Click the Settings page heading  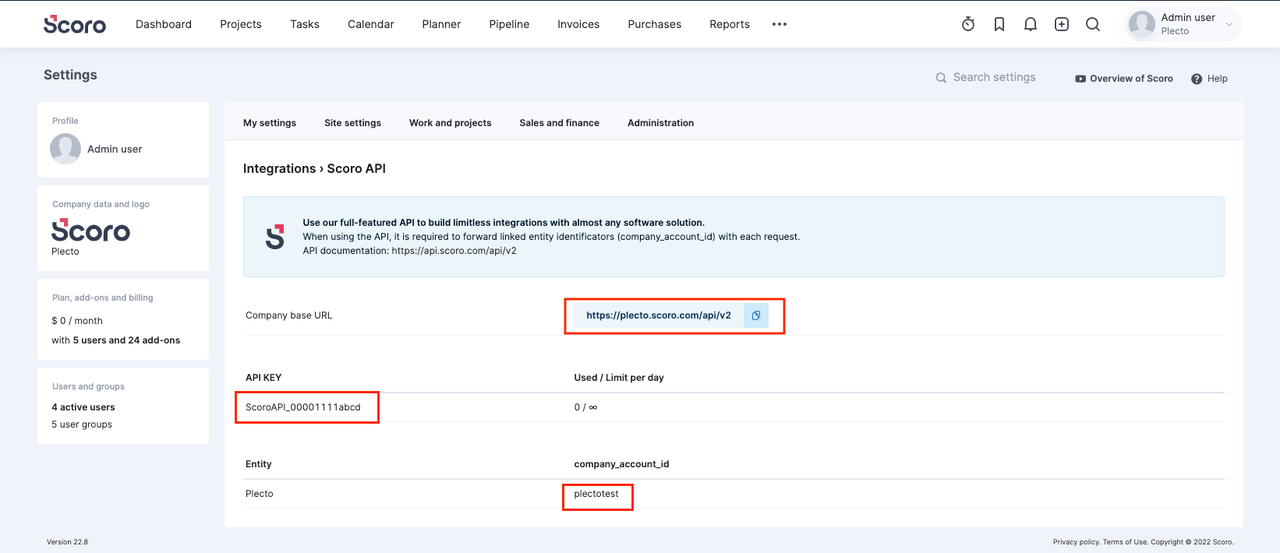coord(70,75)
